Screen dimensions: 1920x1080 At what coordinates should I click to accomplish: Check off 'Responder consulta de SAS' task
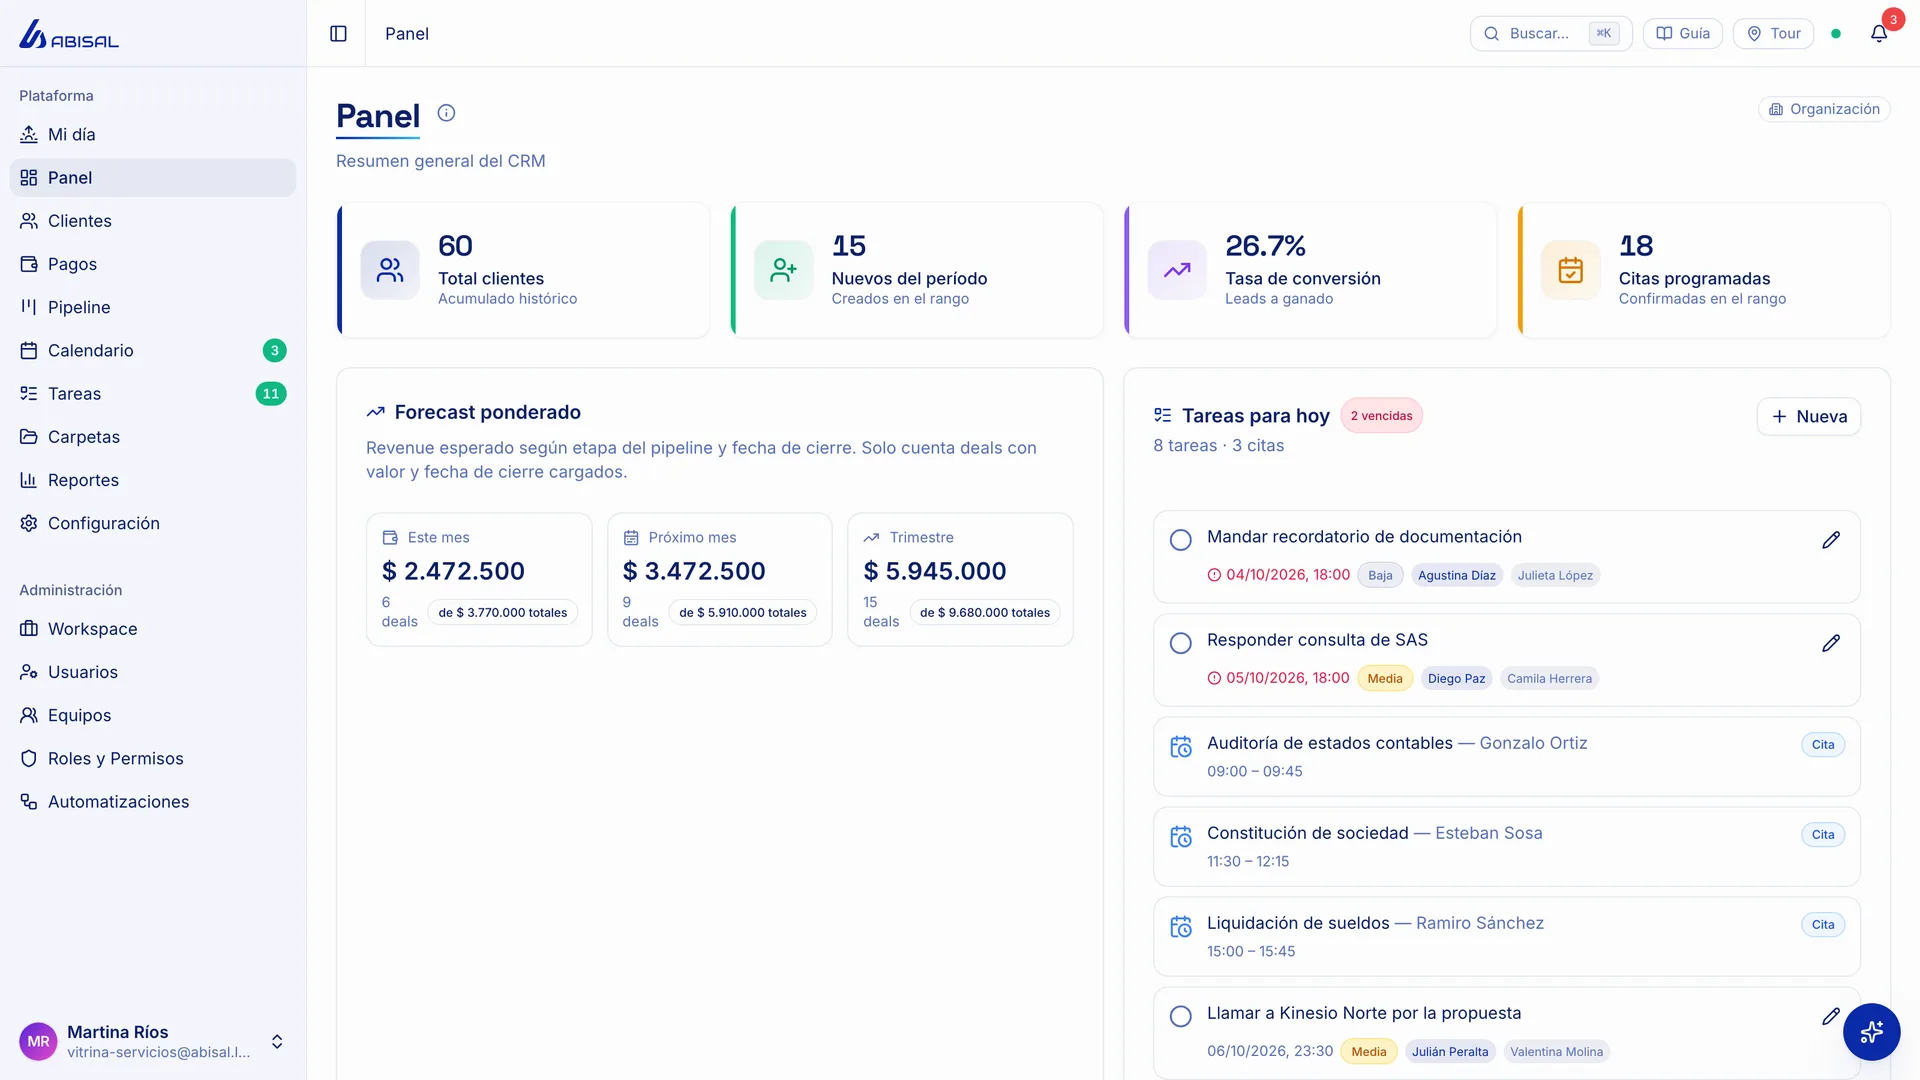(1181, 643)
